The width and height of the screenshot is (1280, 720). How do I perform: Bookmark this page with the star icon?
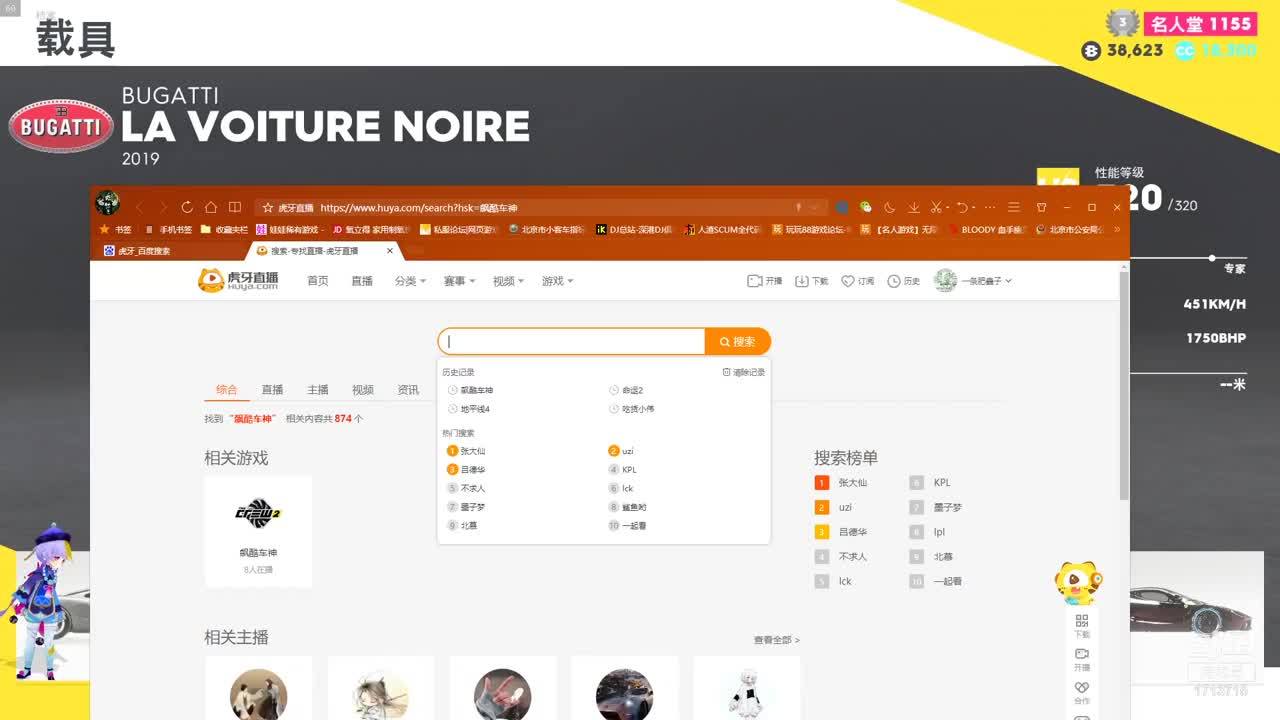268,208
